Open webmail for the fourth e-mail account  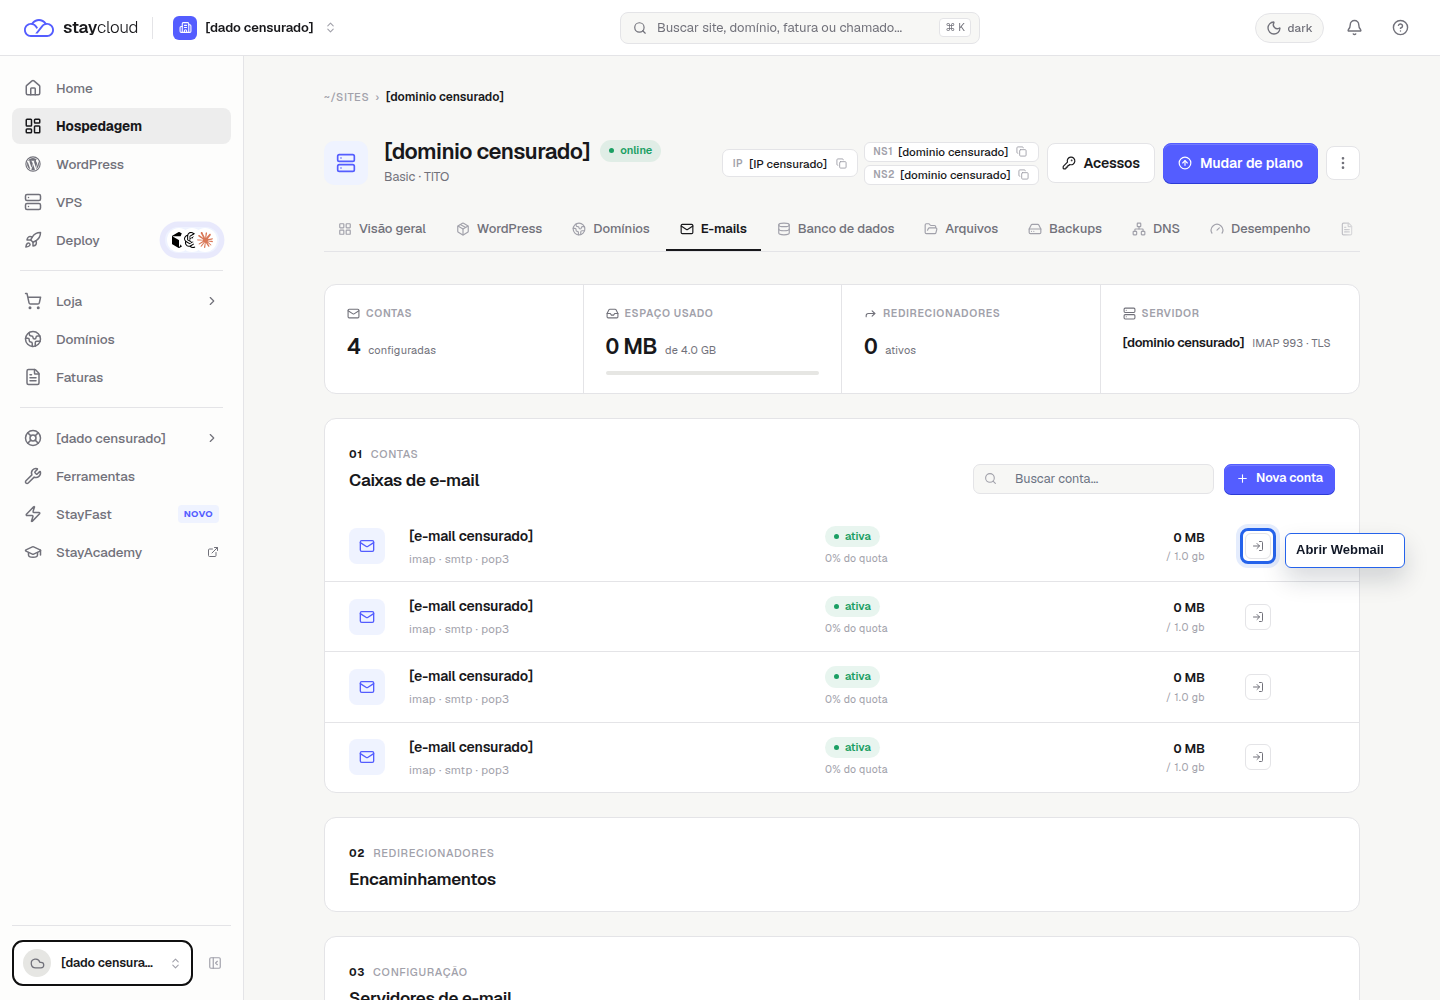coord(1258,757)
